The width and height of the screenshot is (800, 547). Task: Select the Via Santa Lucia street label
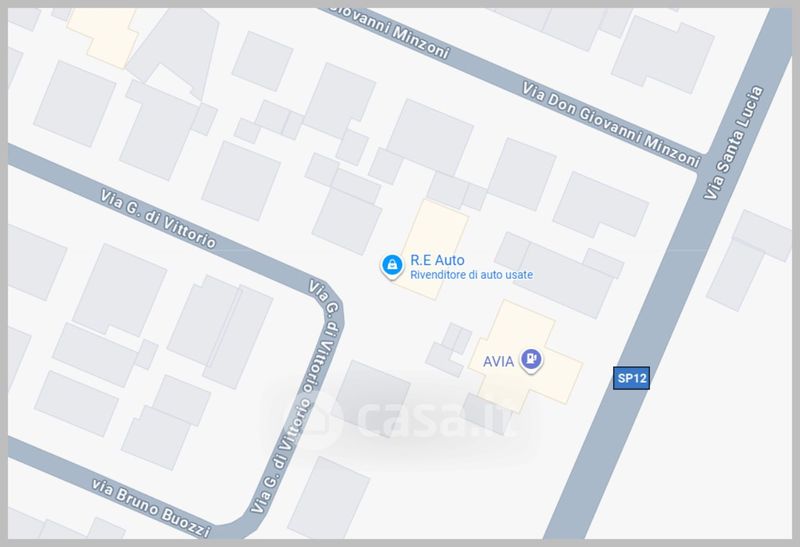pos(733,142)
